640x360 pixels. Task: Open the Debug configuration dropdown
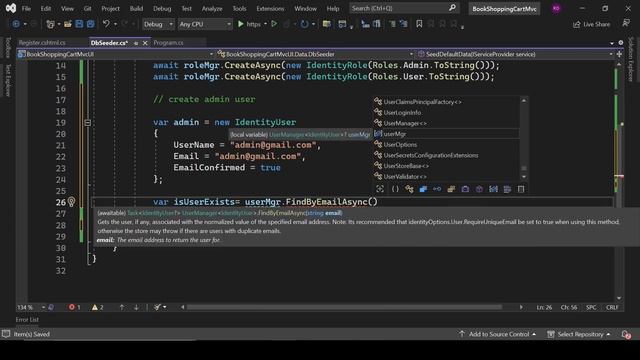[158, 24]
